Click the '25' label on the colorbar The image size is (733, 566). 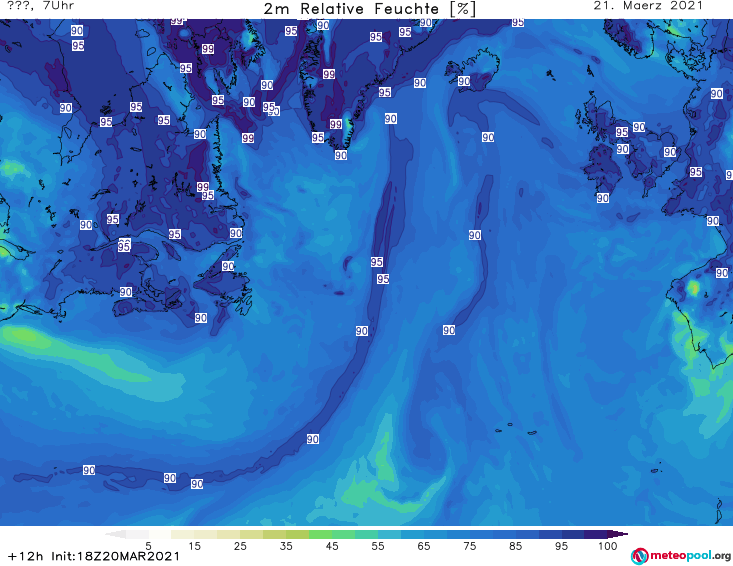click(x=240, y=546)
